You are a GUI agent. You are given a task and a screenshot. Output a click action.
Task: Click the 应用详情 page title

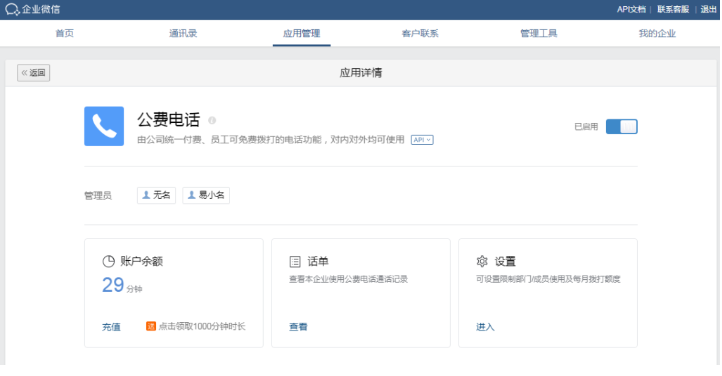(x=361, y=73)
